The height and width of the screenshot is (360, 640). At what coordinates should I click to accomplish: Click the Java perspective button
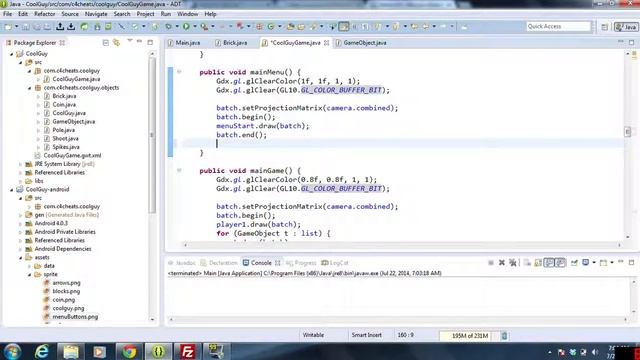pos(626,27)
